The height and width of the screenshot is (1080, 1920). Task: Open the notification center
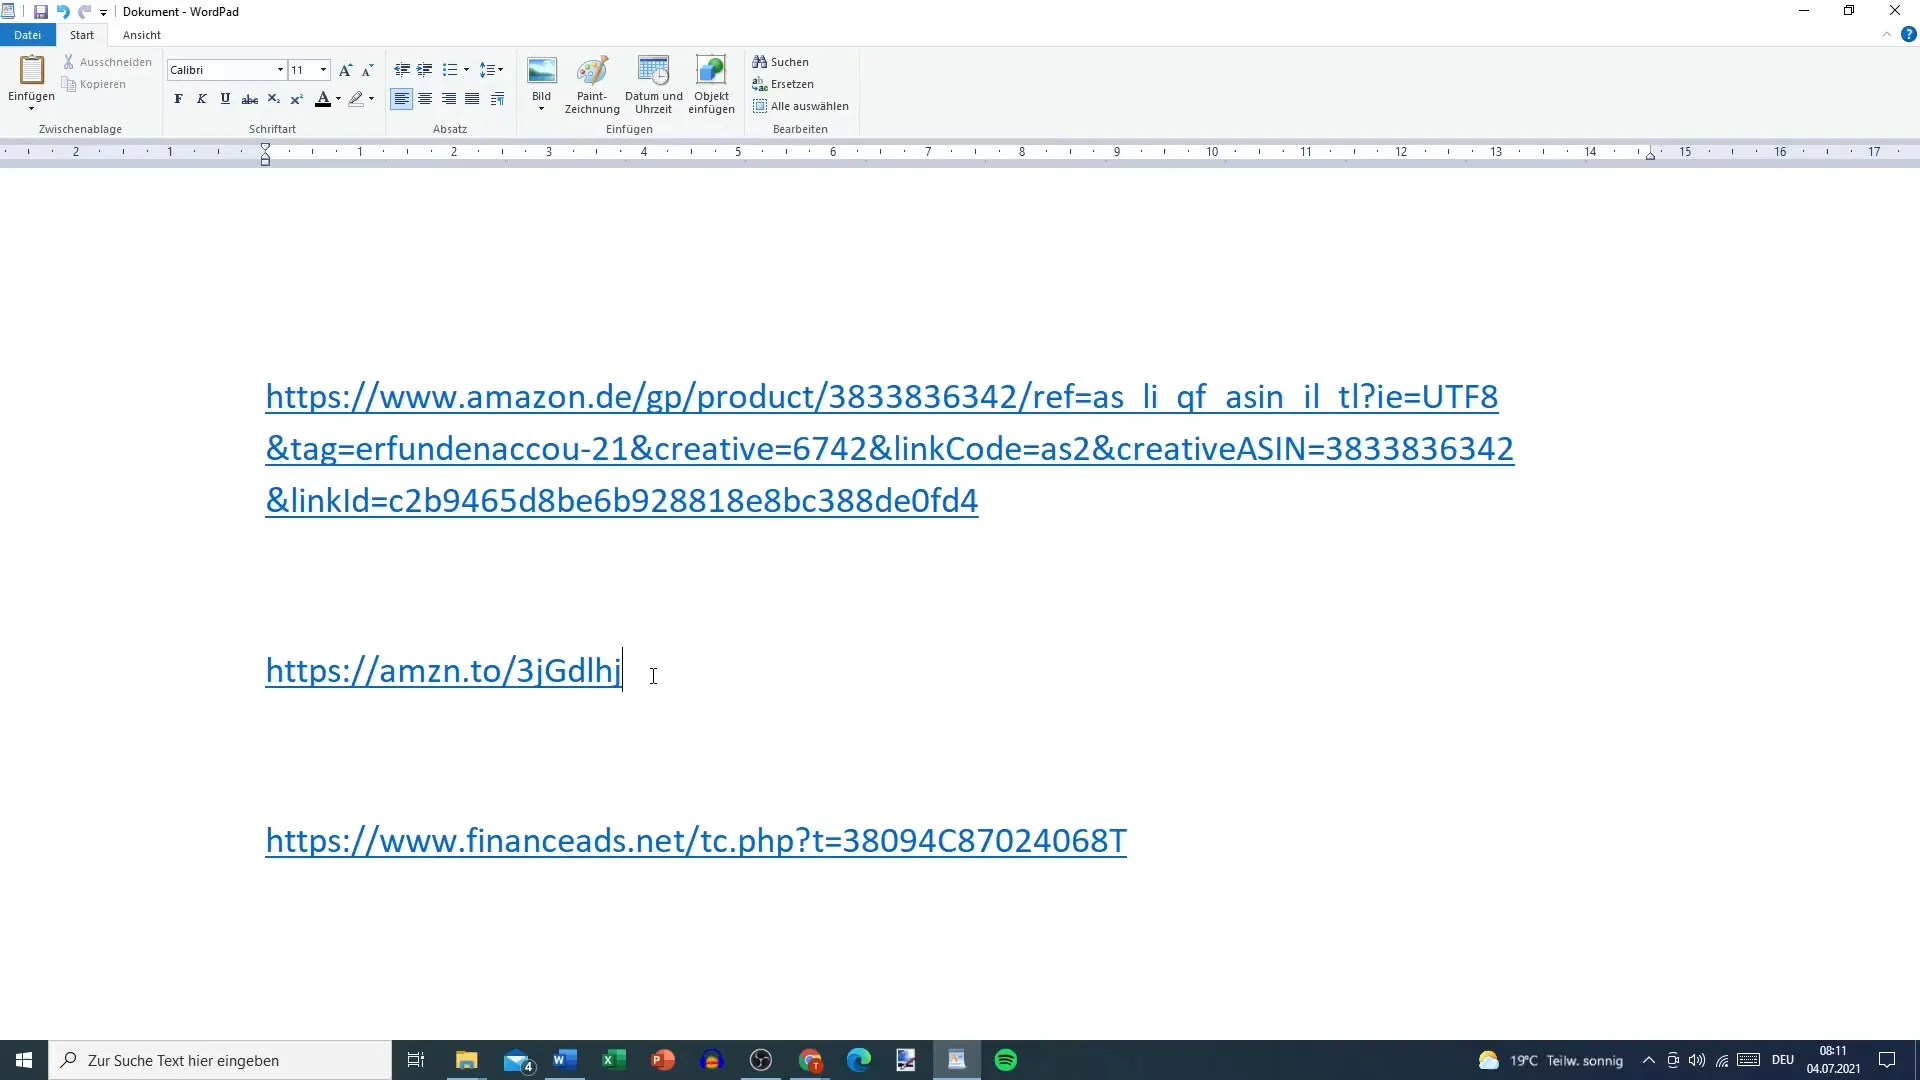point(1887,1060)
